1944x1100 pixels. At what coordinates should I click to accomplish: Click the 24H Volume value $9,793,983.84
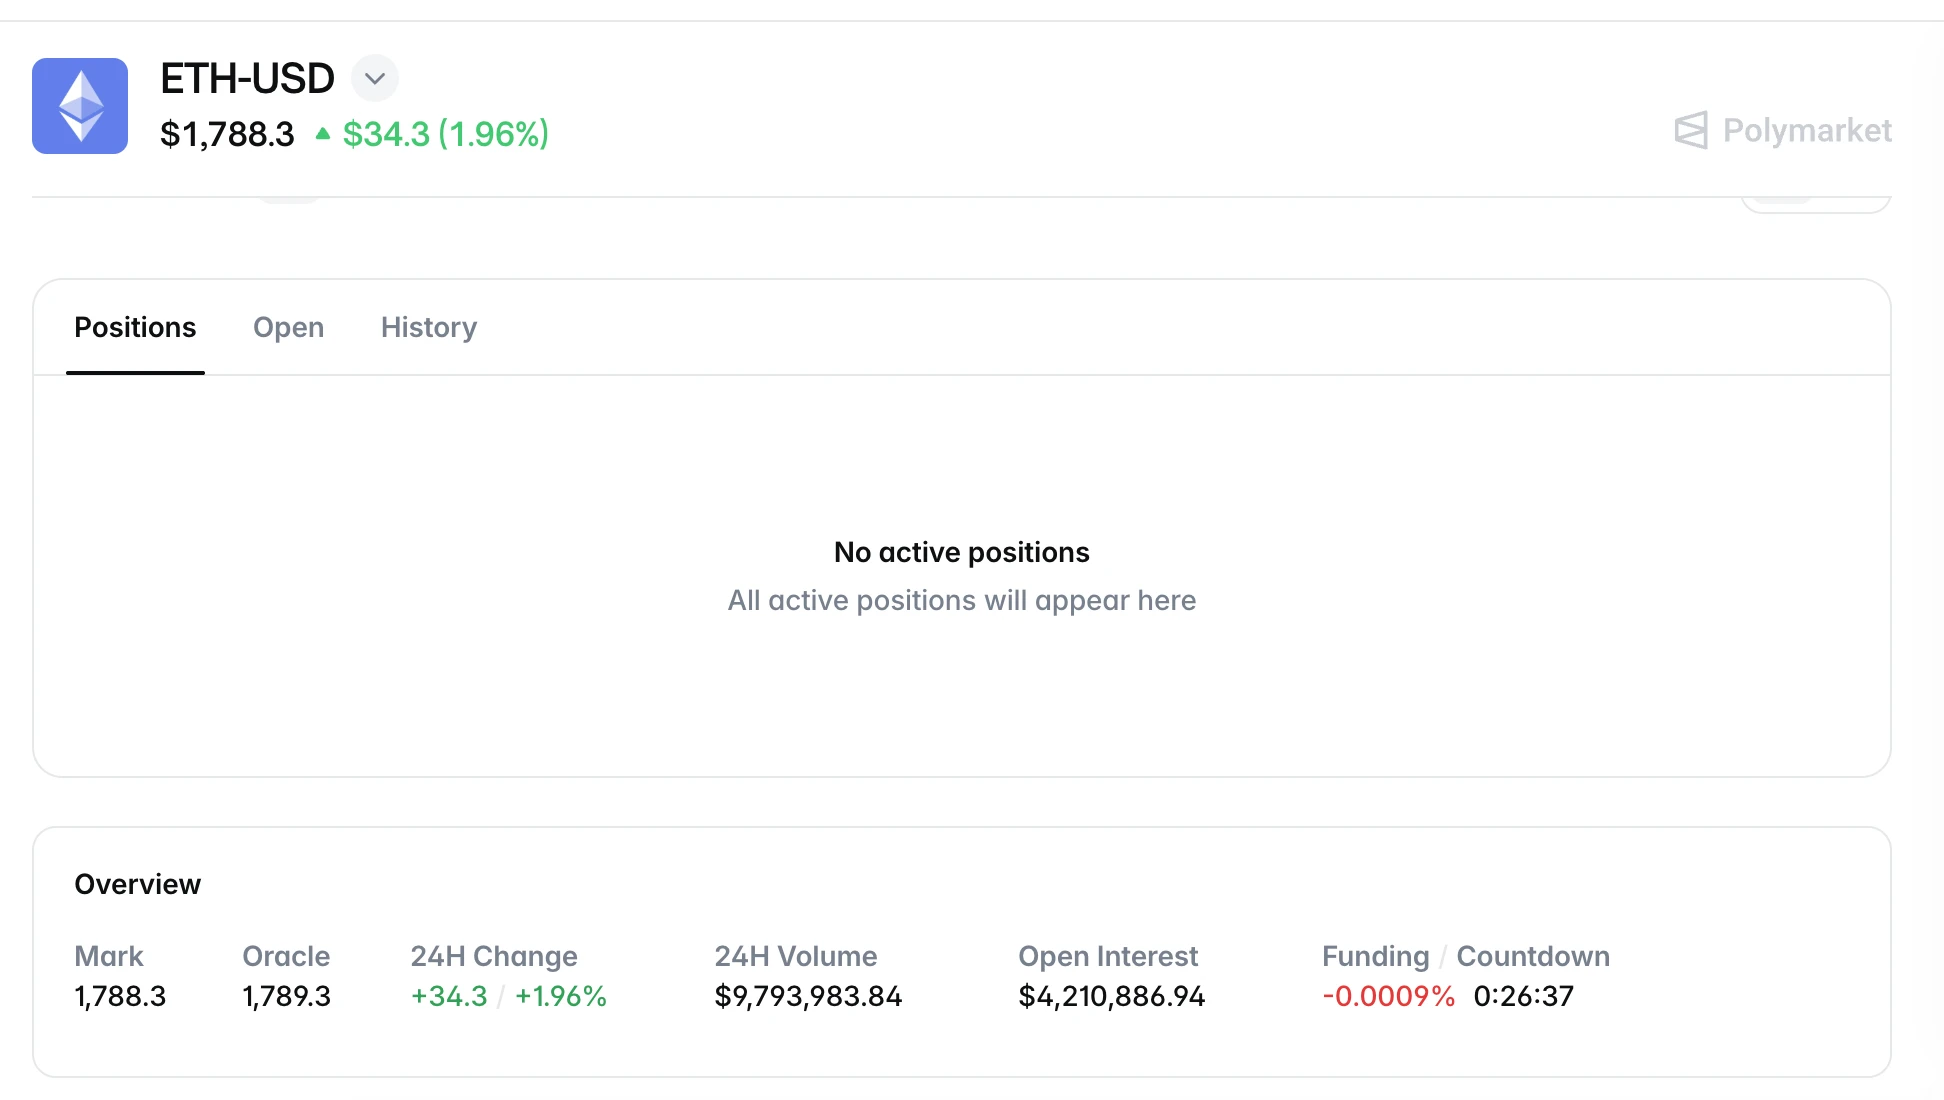808,996
